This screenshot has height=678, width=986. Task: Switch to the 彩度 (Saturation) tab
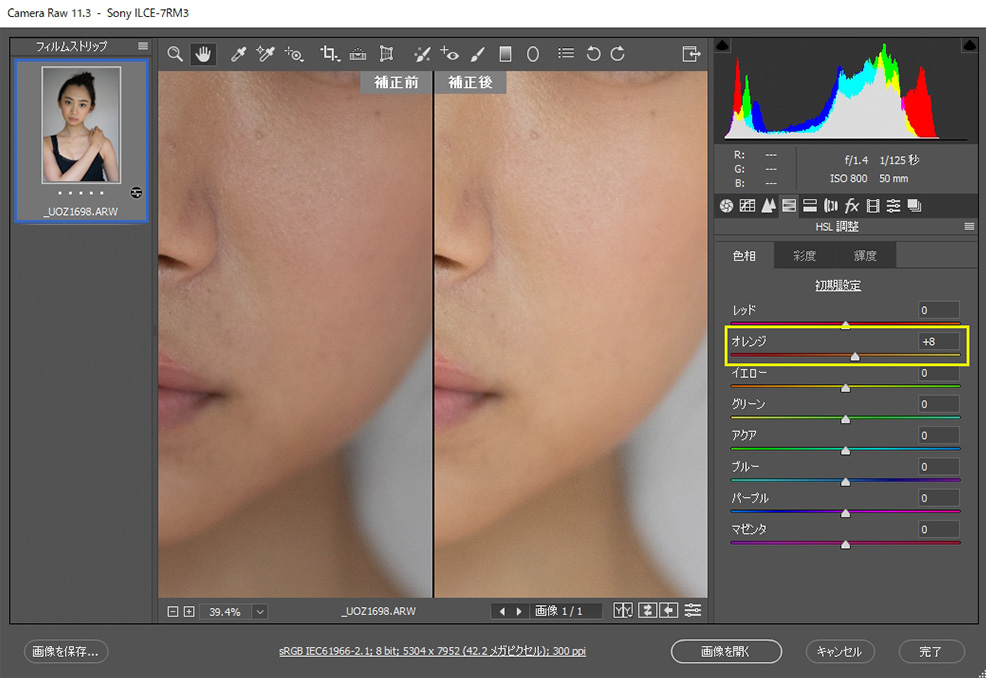(805, 256)
